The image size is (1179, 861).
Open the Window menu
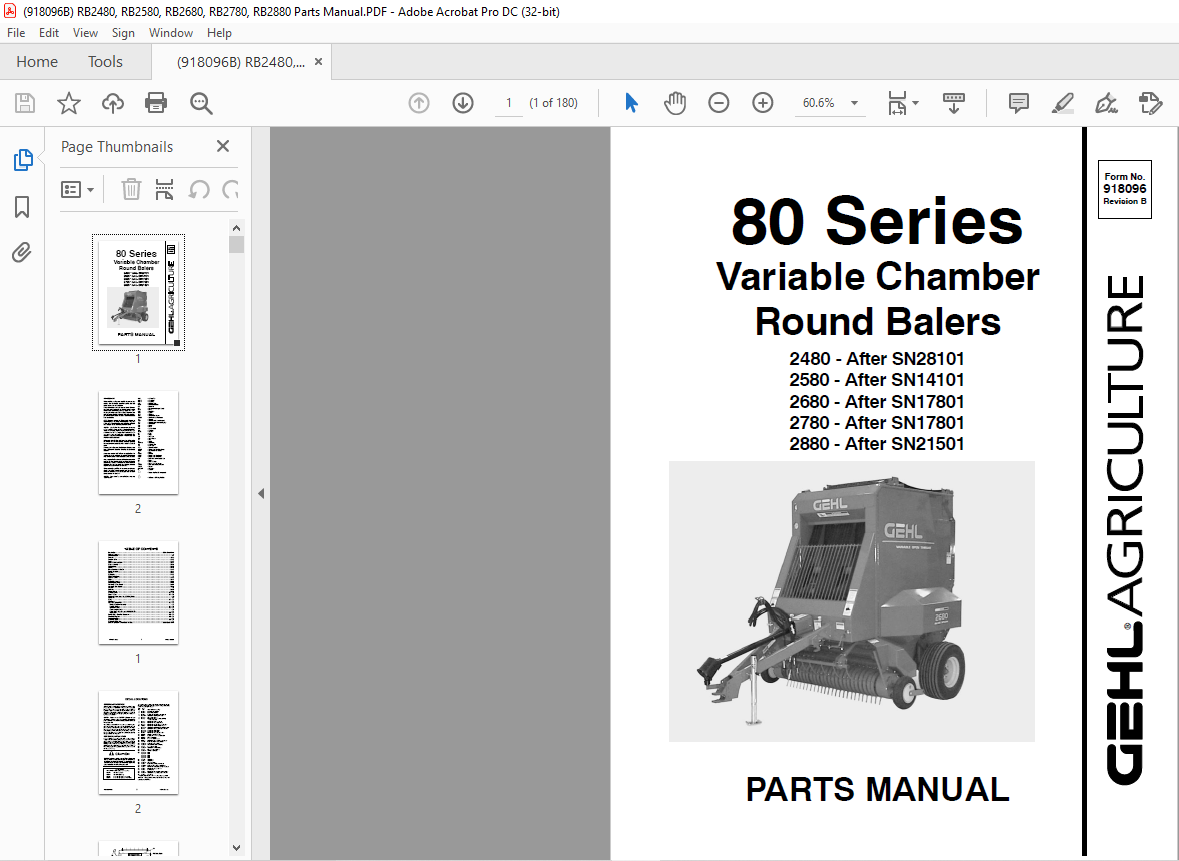(x=171, y=33)
